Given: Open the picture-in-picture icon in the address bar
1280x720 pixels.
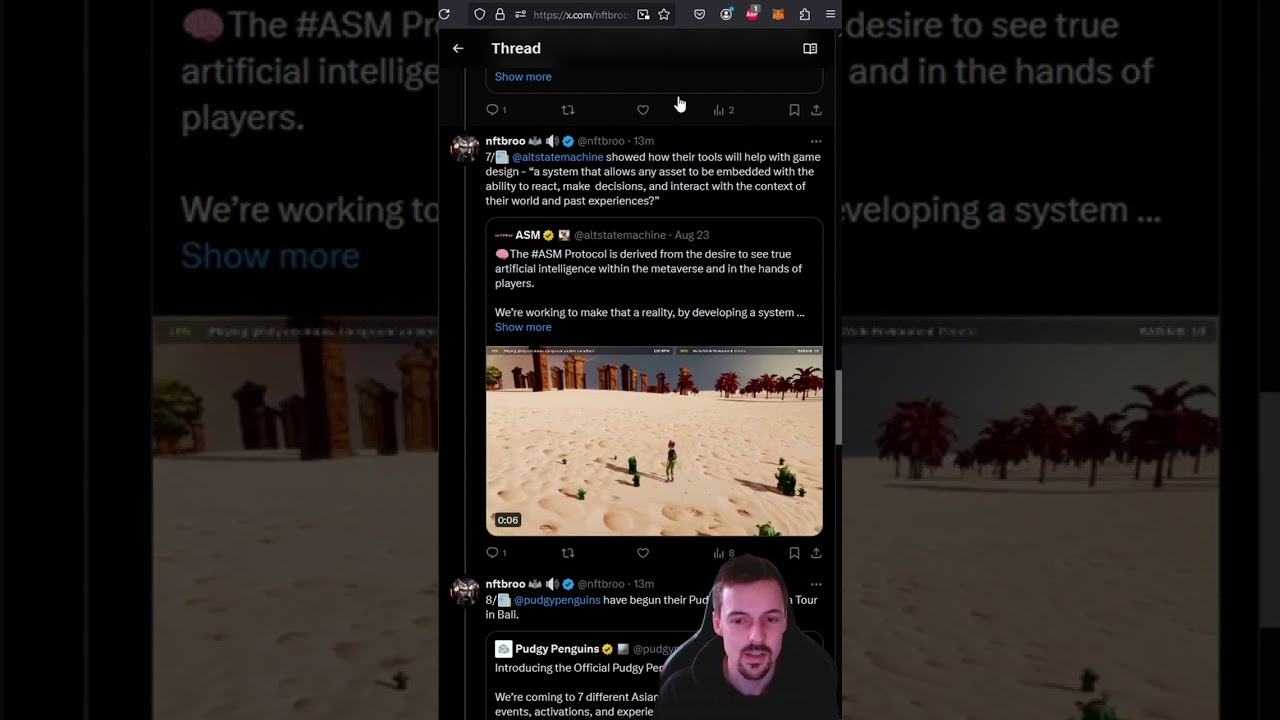Looking at the screenshot, I should pos(643,14).
